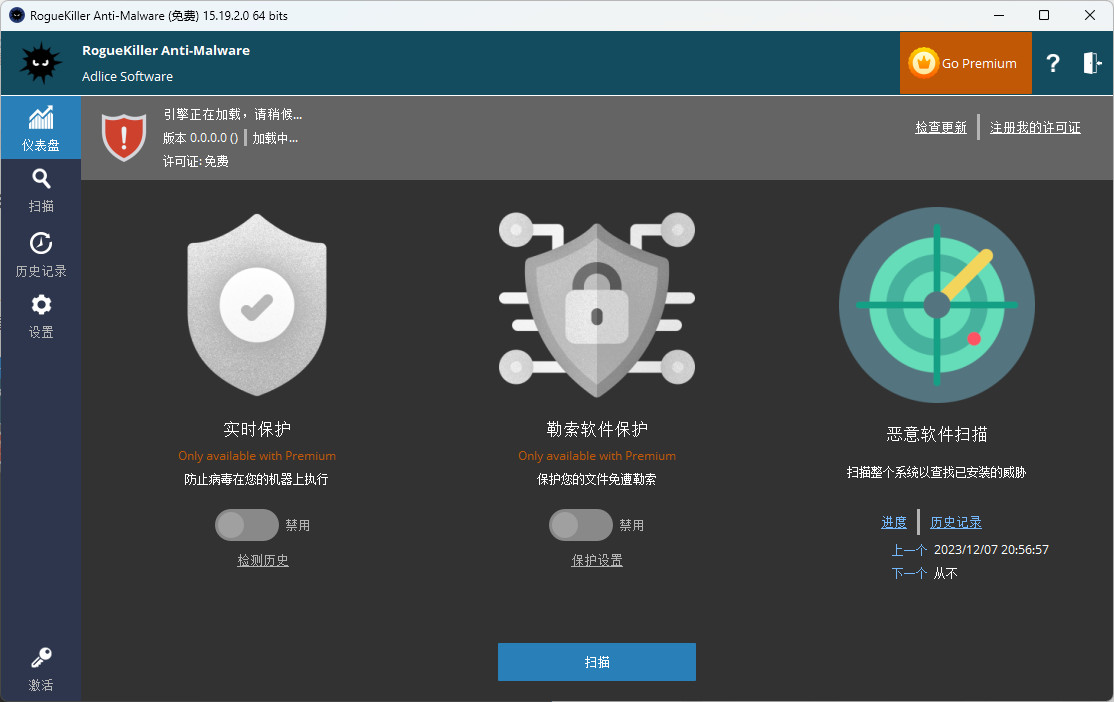Click the 下一个 label
1114x702 pixels.
click(x=909, y=573)
